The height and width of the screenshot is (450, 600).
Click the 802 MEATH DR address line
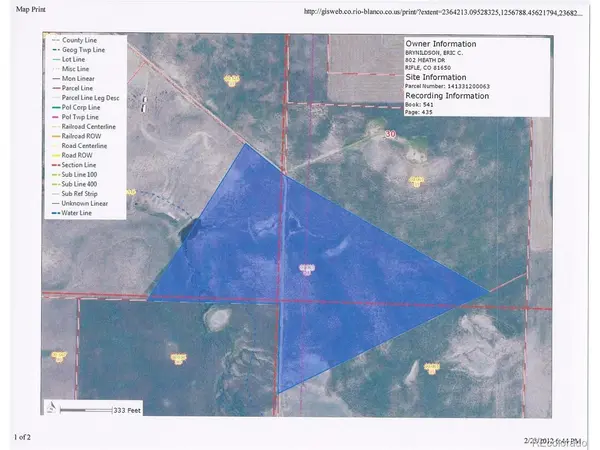click(x=425, y=60)
